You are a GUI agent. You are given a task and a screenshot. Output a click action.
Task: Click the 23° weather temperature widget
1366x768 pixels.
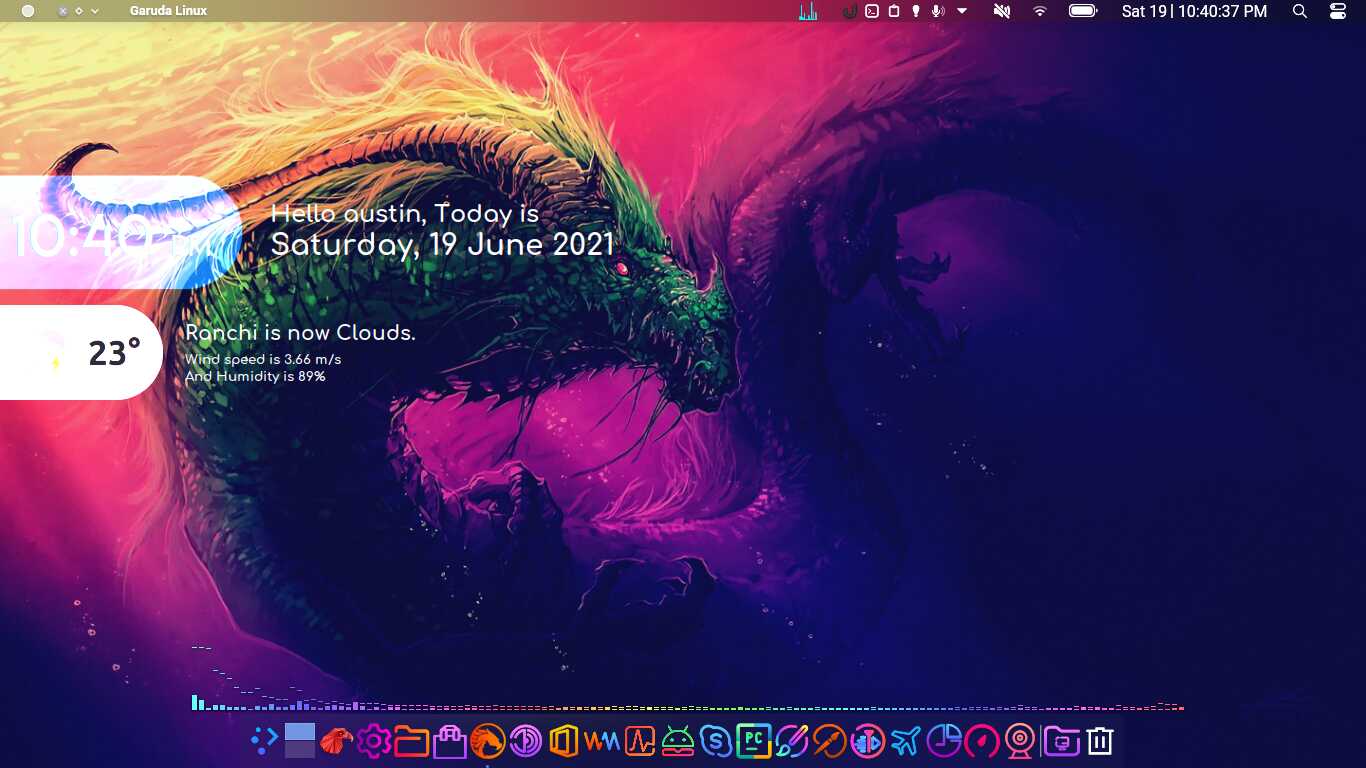pyautogui.click(x=81, y=353)
